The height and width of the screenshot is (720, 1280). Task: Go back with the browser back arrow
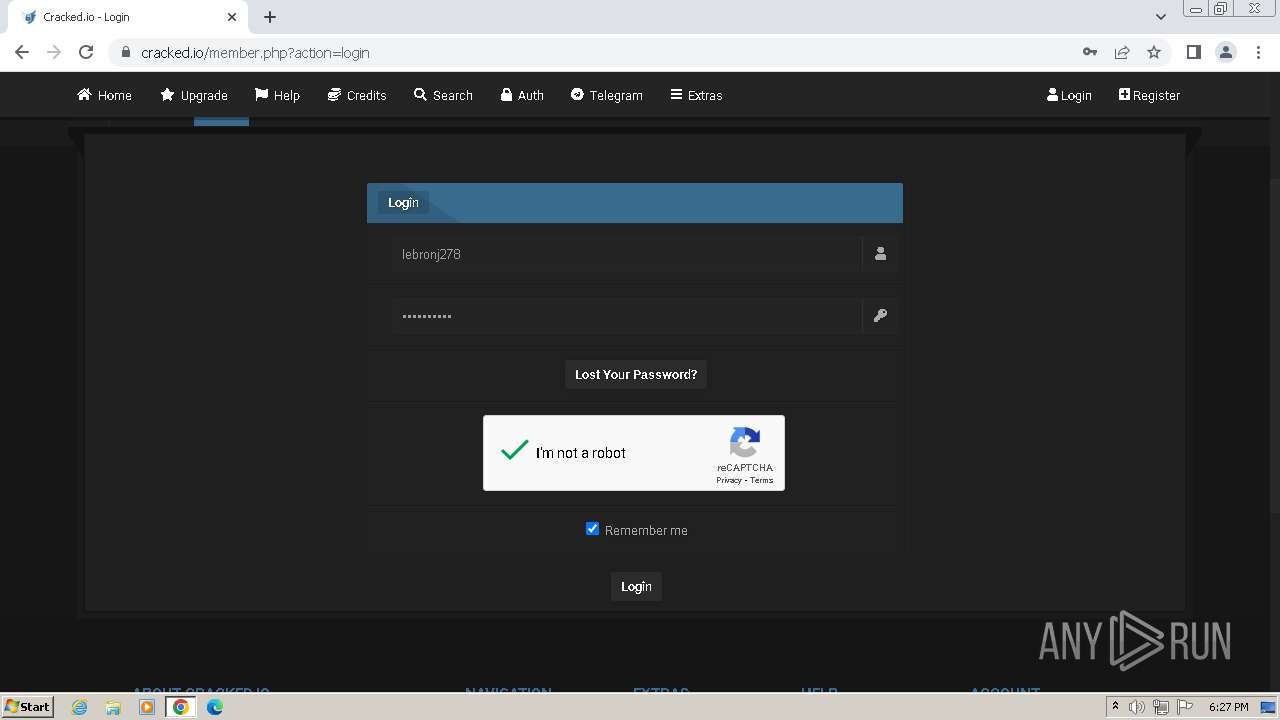point(22,52)
